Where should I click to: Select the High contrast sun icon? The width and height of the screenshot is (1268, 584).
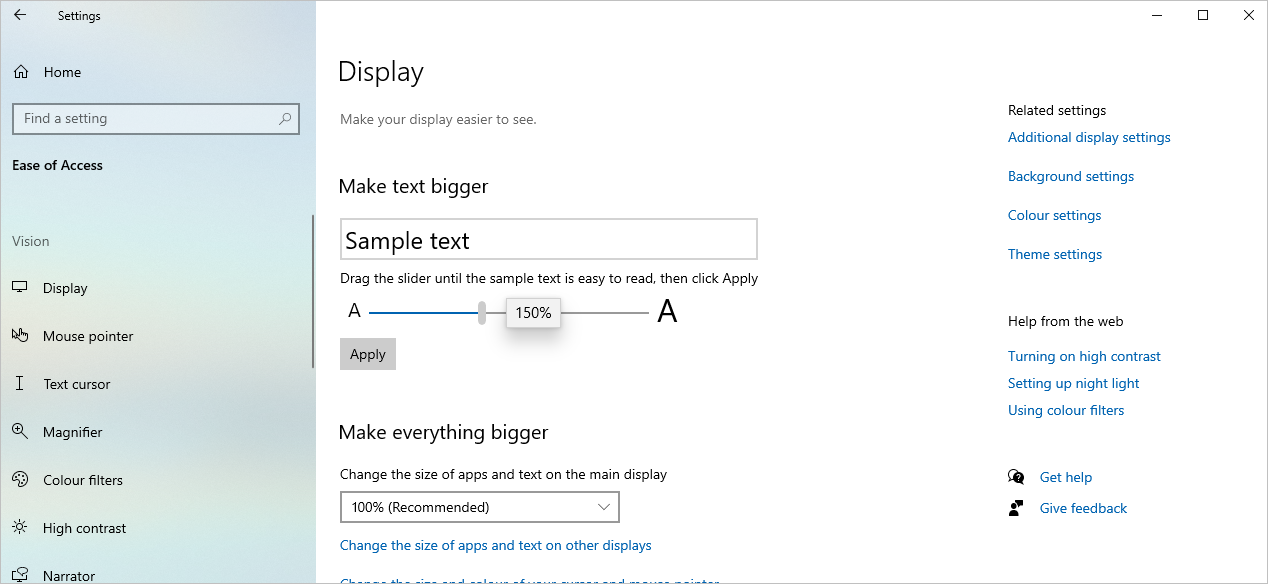[20, 528]
